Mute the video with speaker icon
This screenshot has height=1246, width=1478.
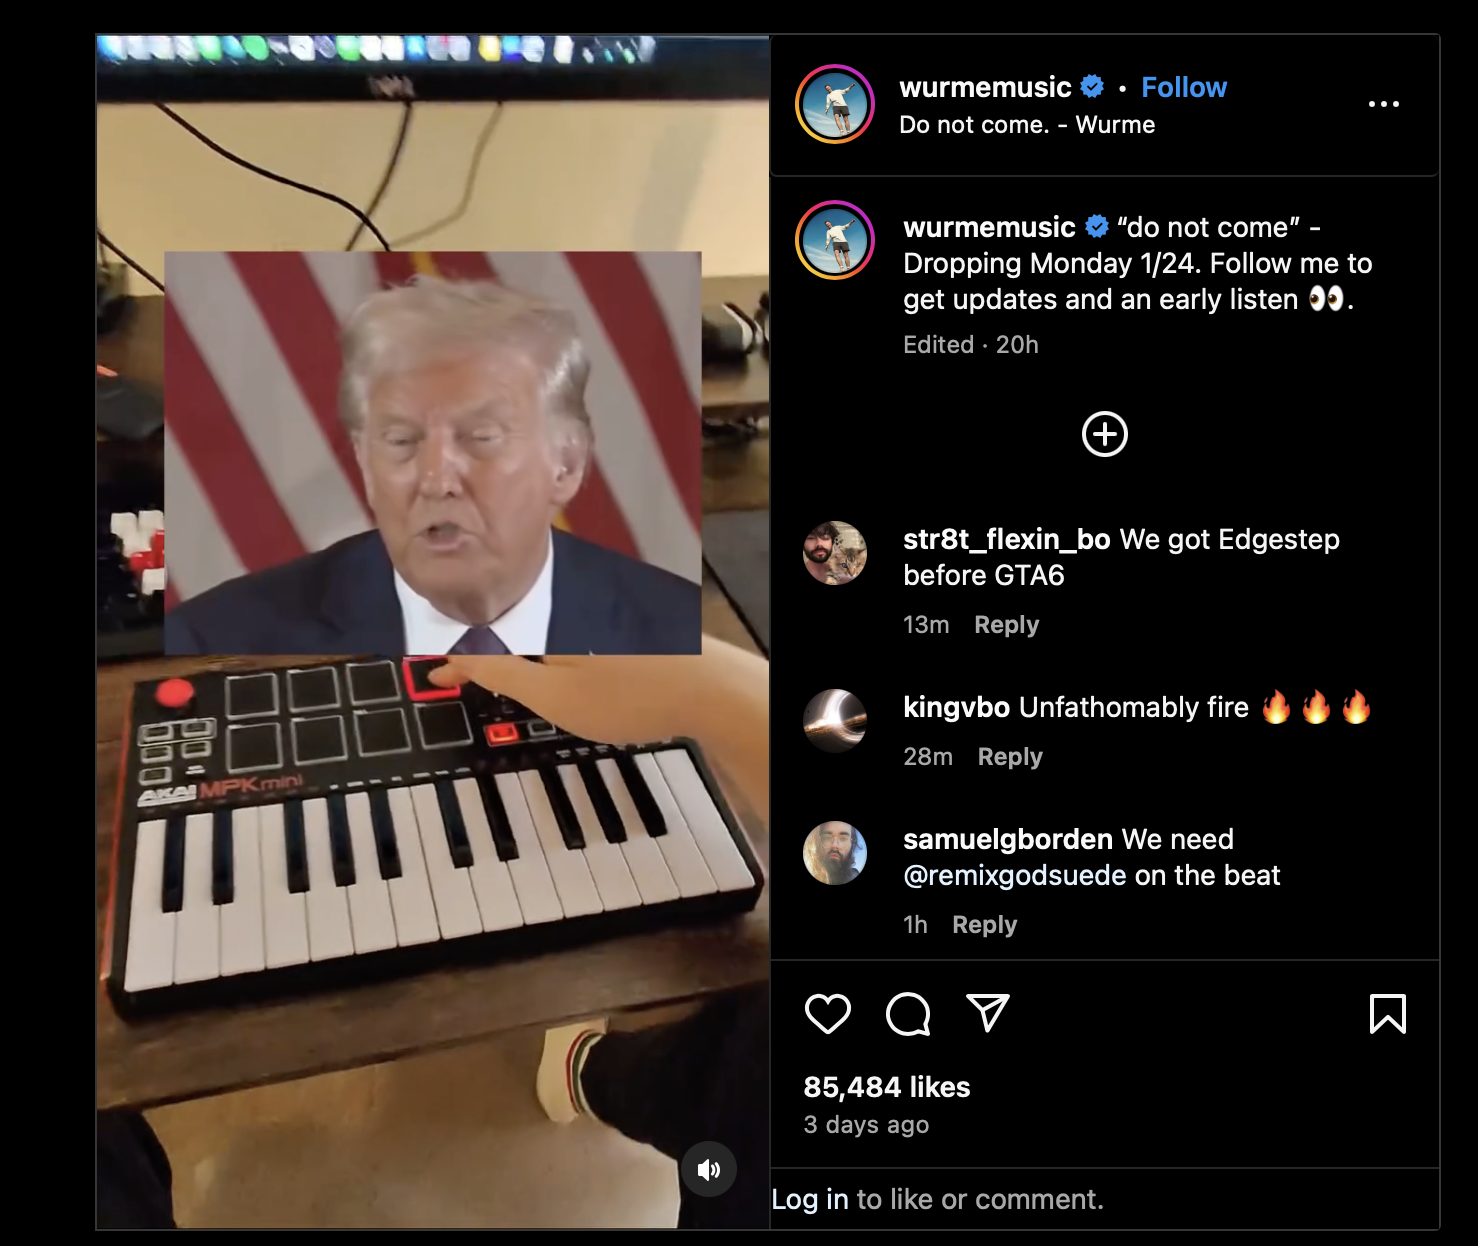pyautogui.click(x=709, y=1169)
